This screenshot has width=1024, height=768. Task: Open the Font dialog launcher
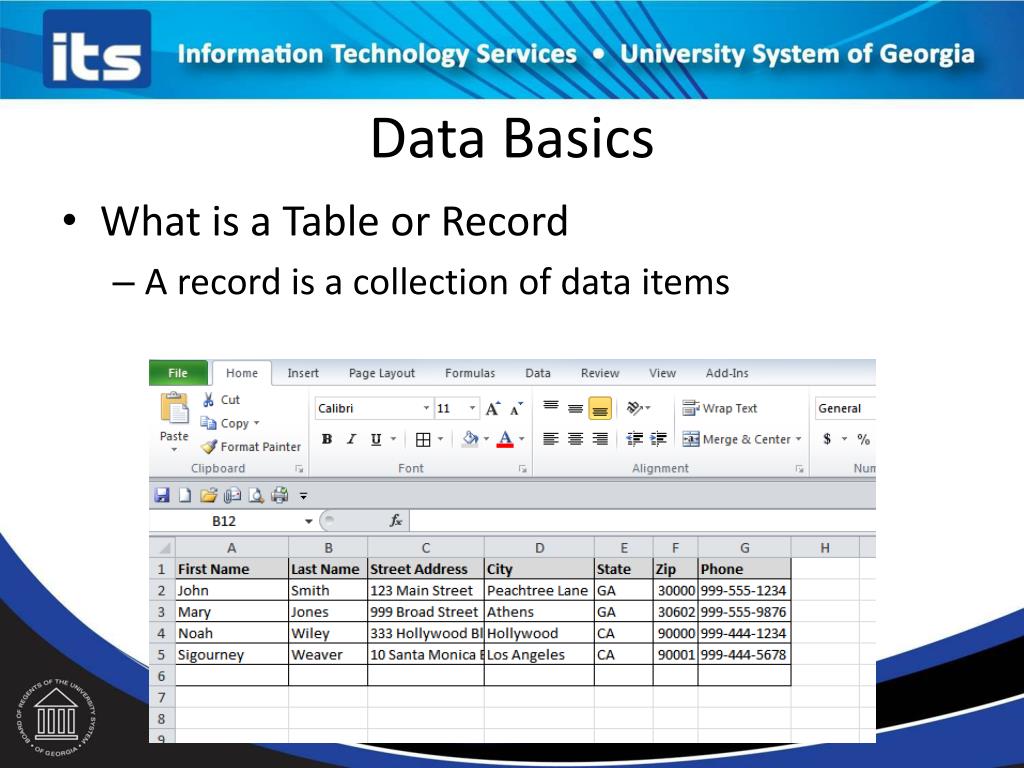[522, 469]
